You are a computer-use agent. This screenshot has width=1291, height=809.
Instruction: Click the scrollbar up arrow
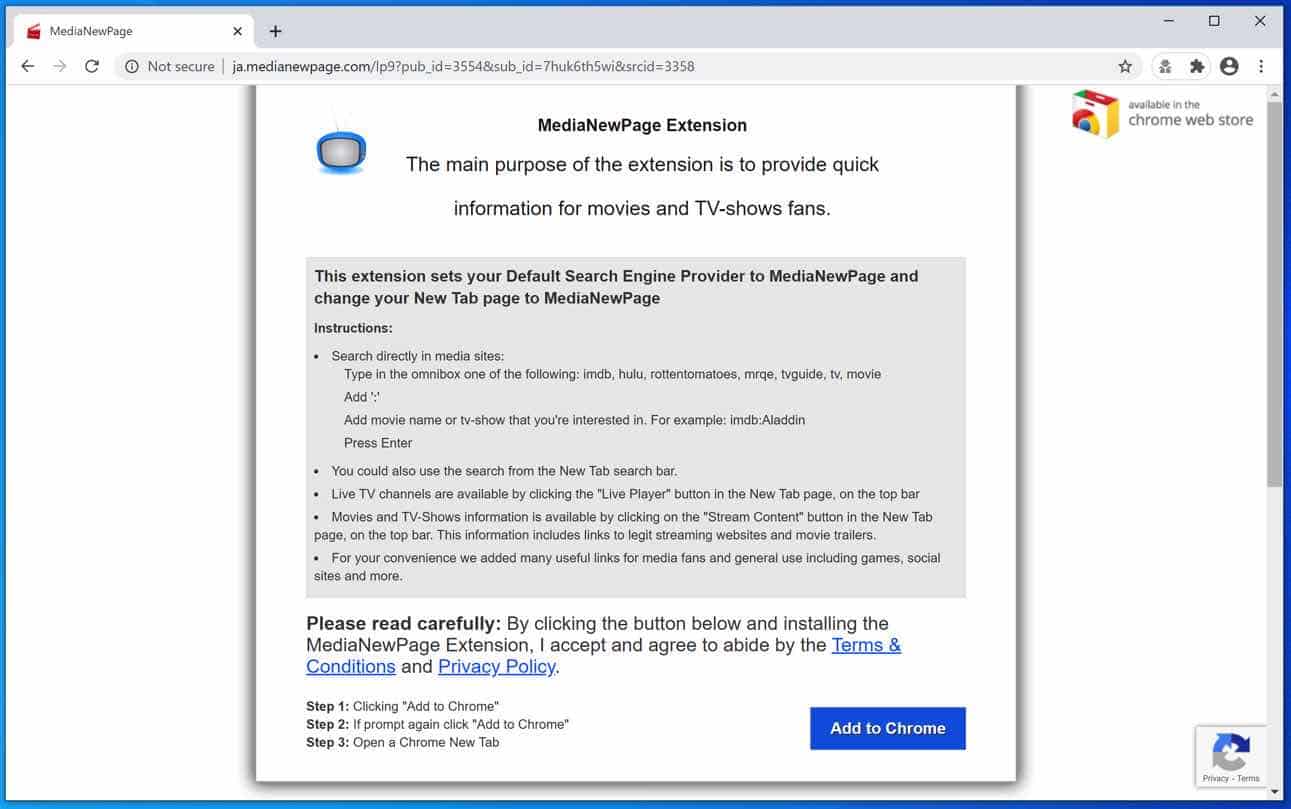[1275, 94]
